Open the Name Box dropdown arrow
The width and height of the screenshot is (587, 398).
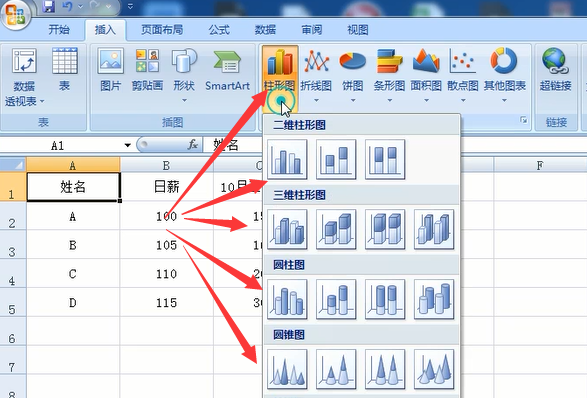tap(128, 145)
